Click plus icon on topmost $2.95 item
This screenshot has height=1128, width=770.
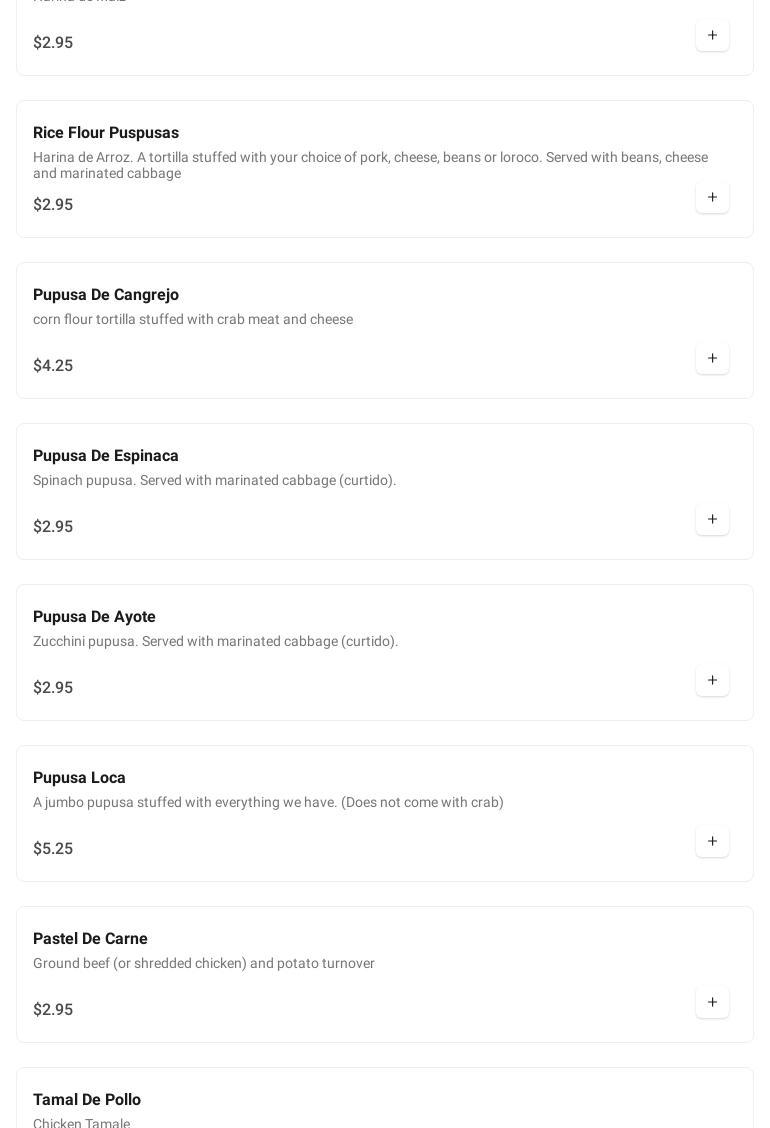coord(712,35)
